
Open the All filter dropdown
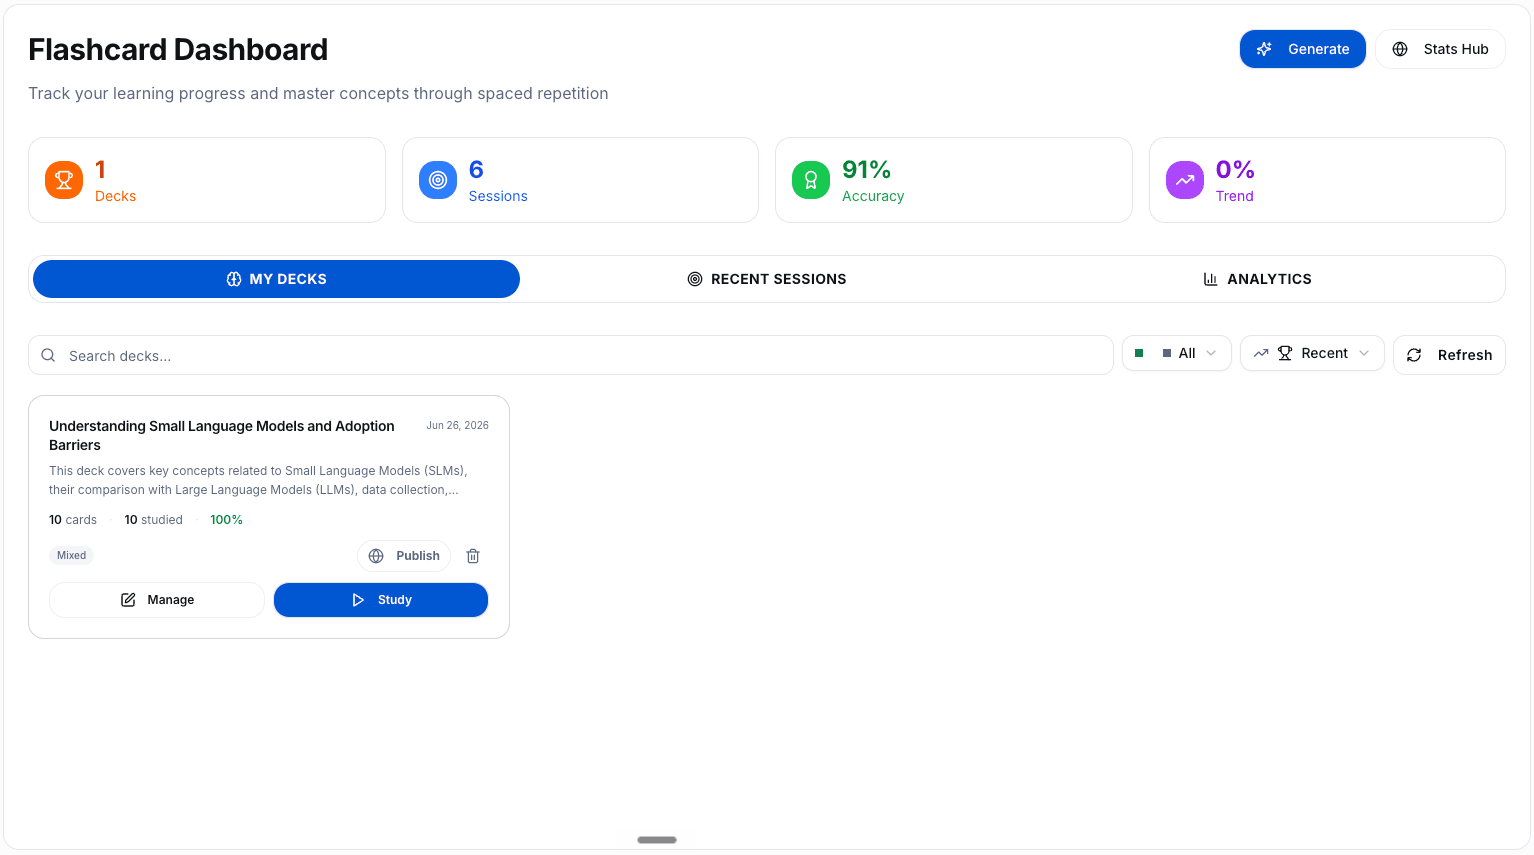(x=1177, y=353)
